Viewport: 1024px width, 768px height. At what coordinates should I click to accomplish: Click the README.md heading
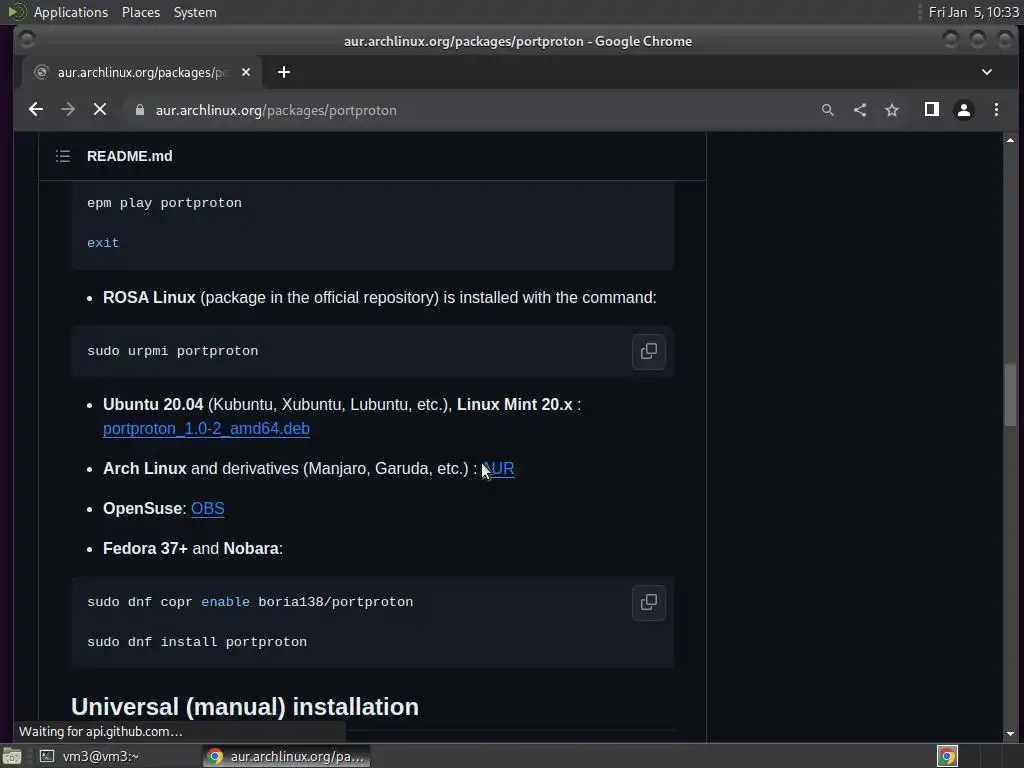129,156
